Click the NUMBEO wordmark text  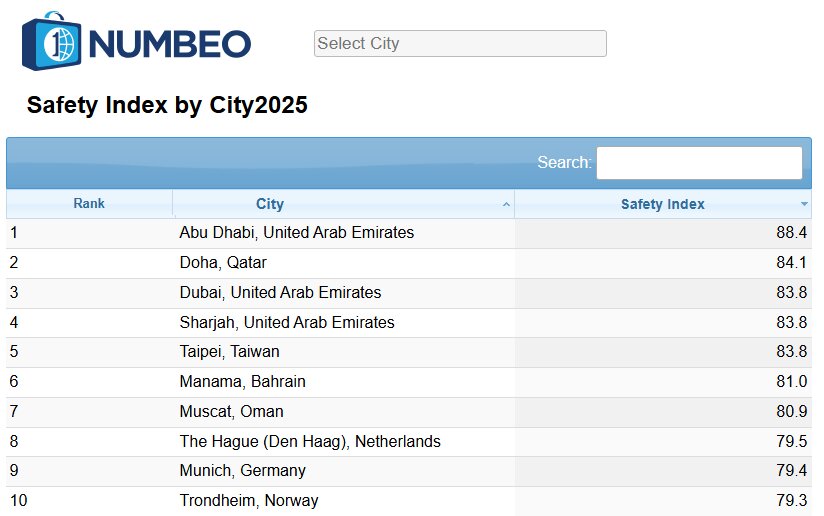[170, 44]
